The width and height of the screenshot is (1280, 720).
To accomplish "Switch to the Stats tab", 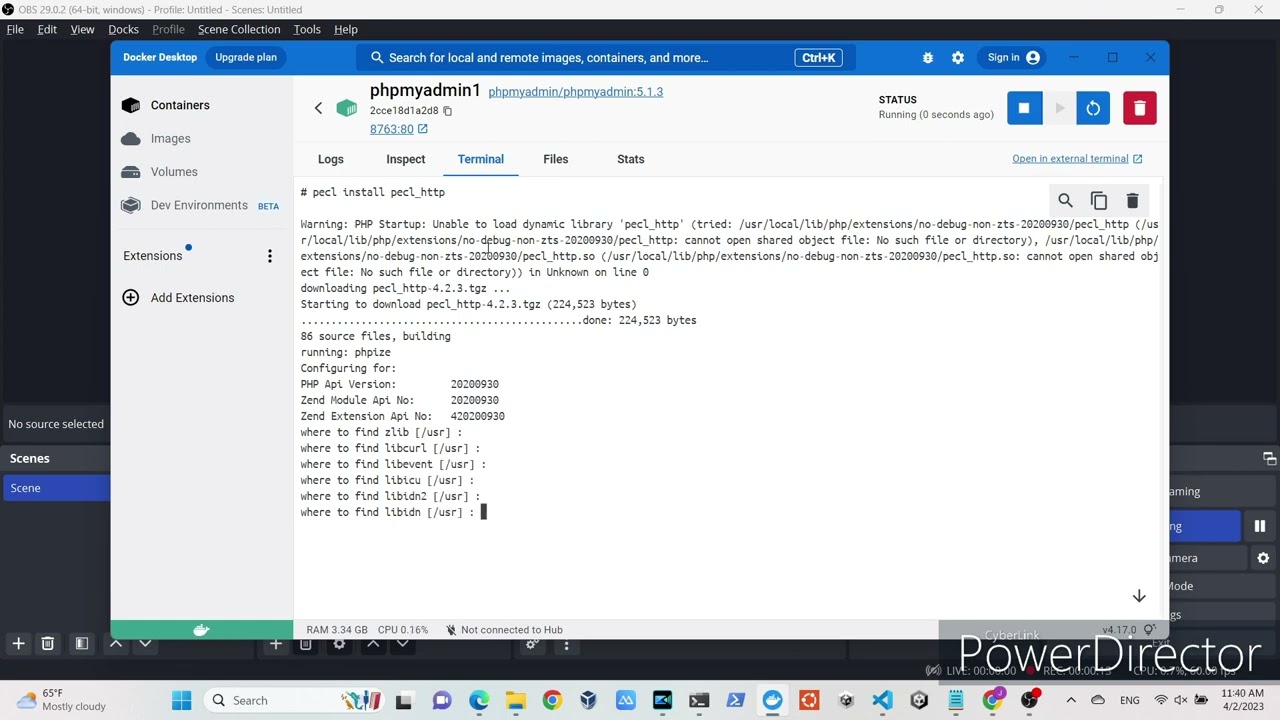I will 630,159.
